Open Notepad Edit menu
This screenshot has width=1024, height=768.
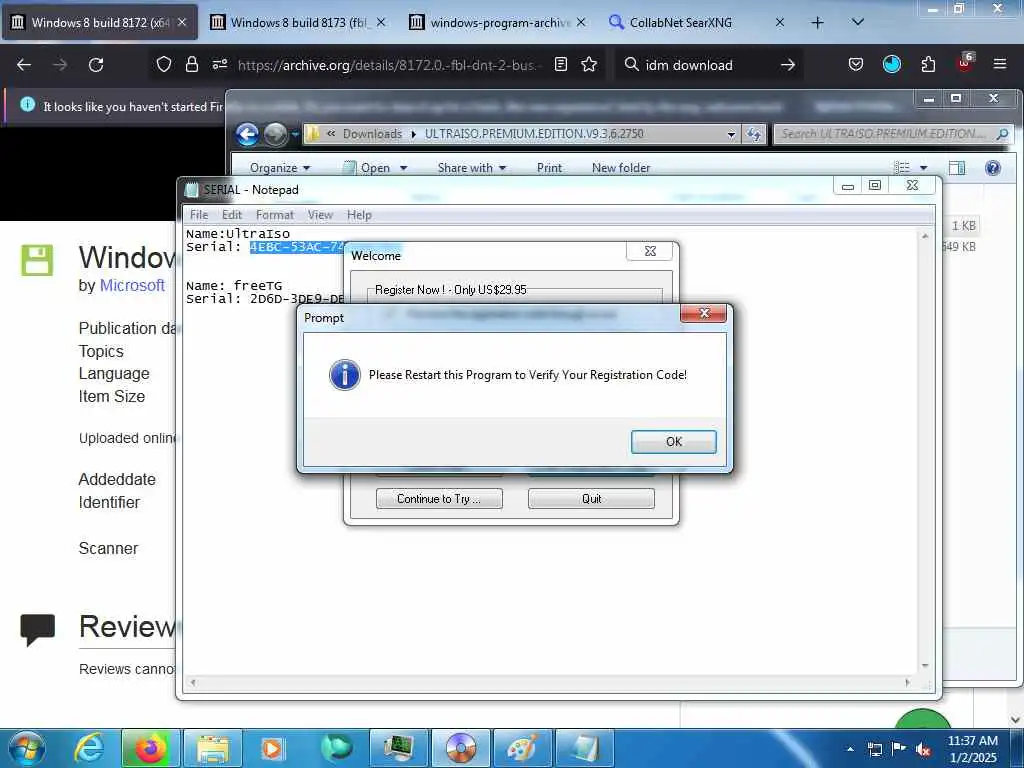coord(231,214)
